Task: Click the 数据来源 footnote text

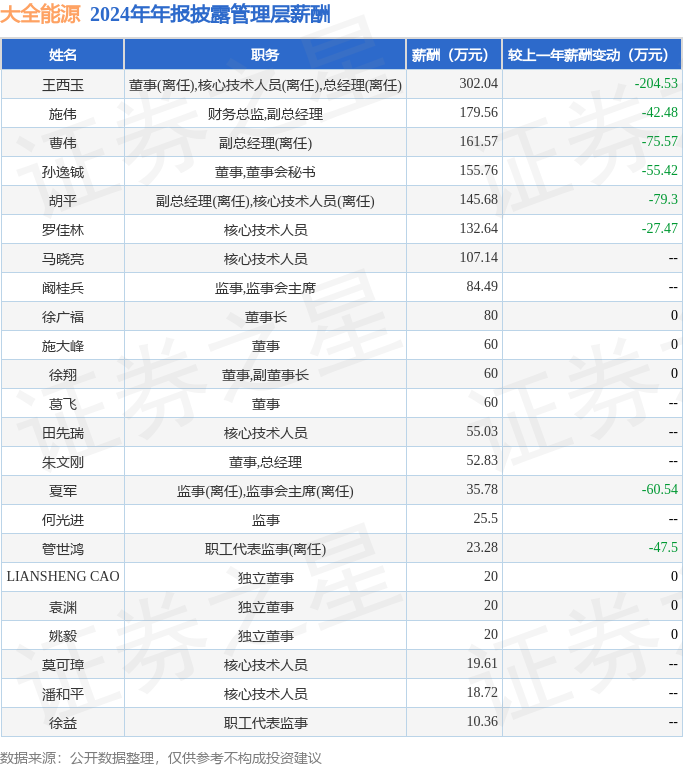Action: pyautogui.click(x=160, y=758)
